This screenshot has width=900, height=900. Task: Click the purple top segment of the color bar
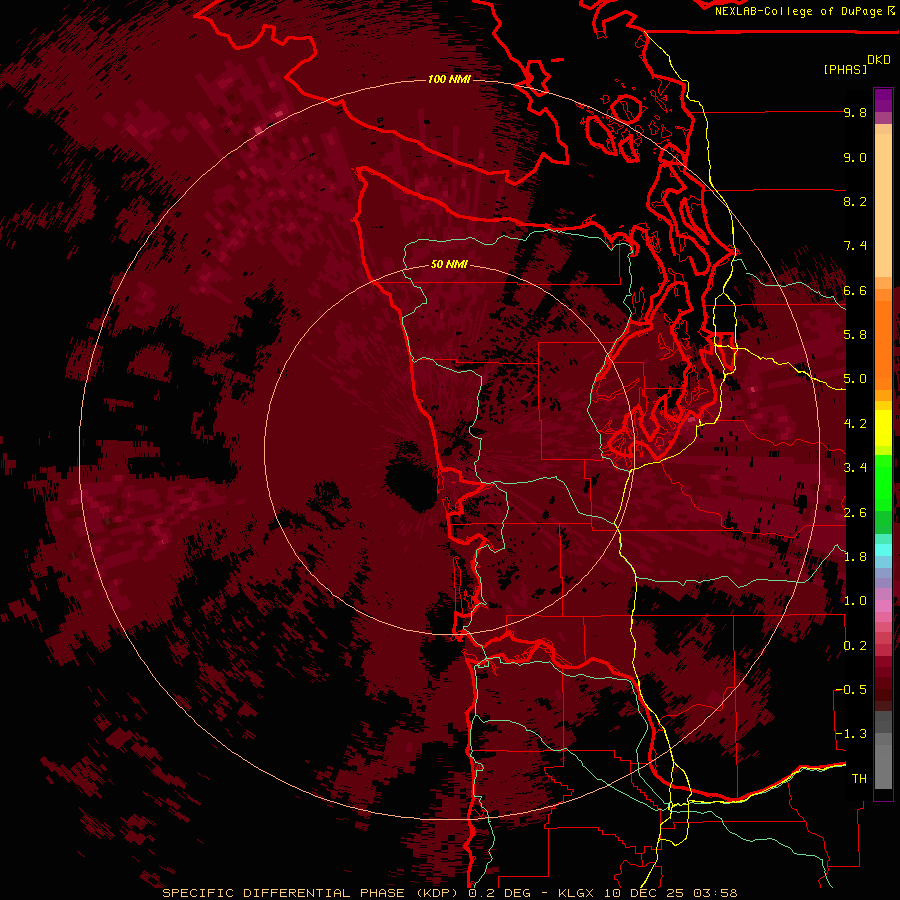(883, 101)
